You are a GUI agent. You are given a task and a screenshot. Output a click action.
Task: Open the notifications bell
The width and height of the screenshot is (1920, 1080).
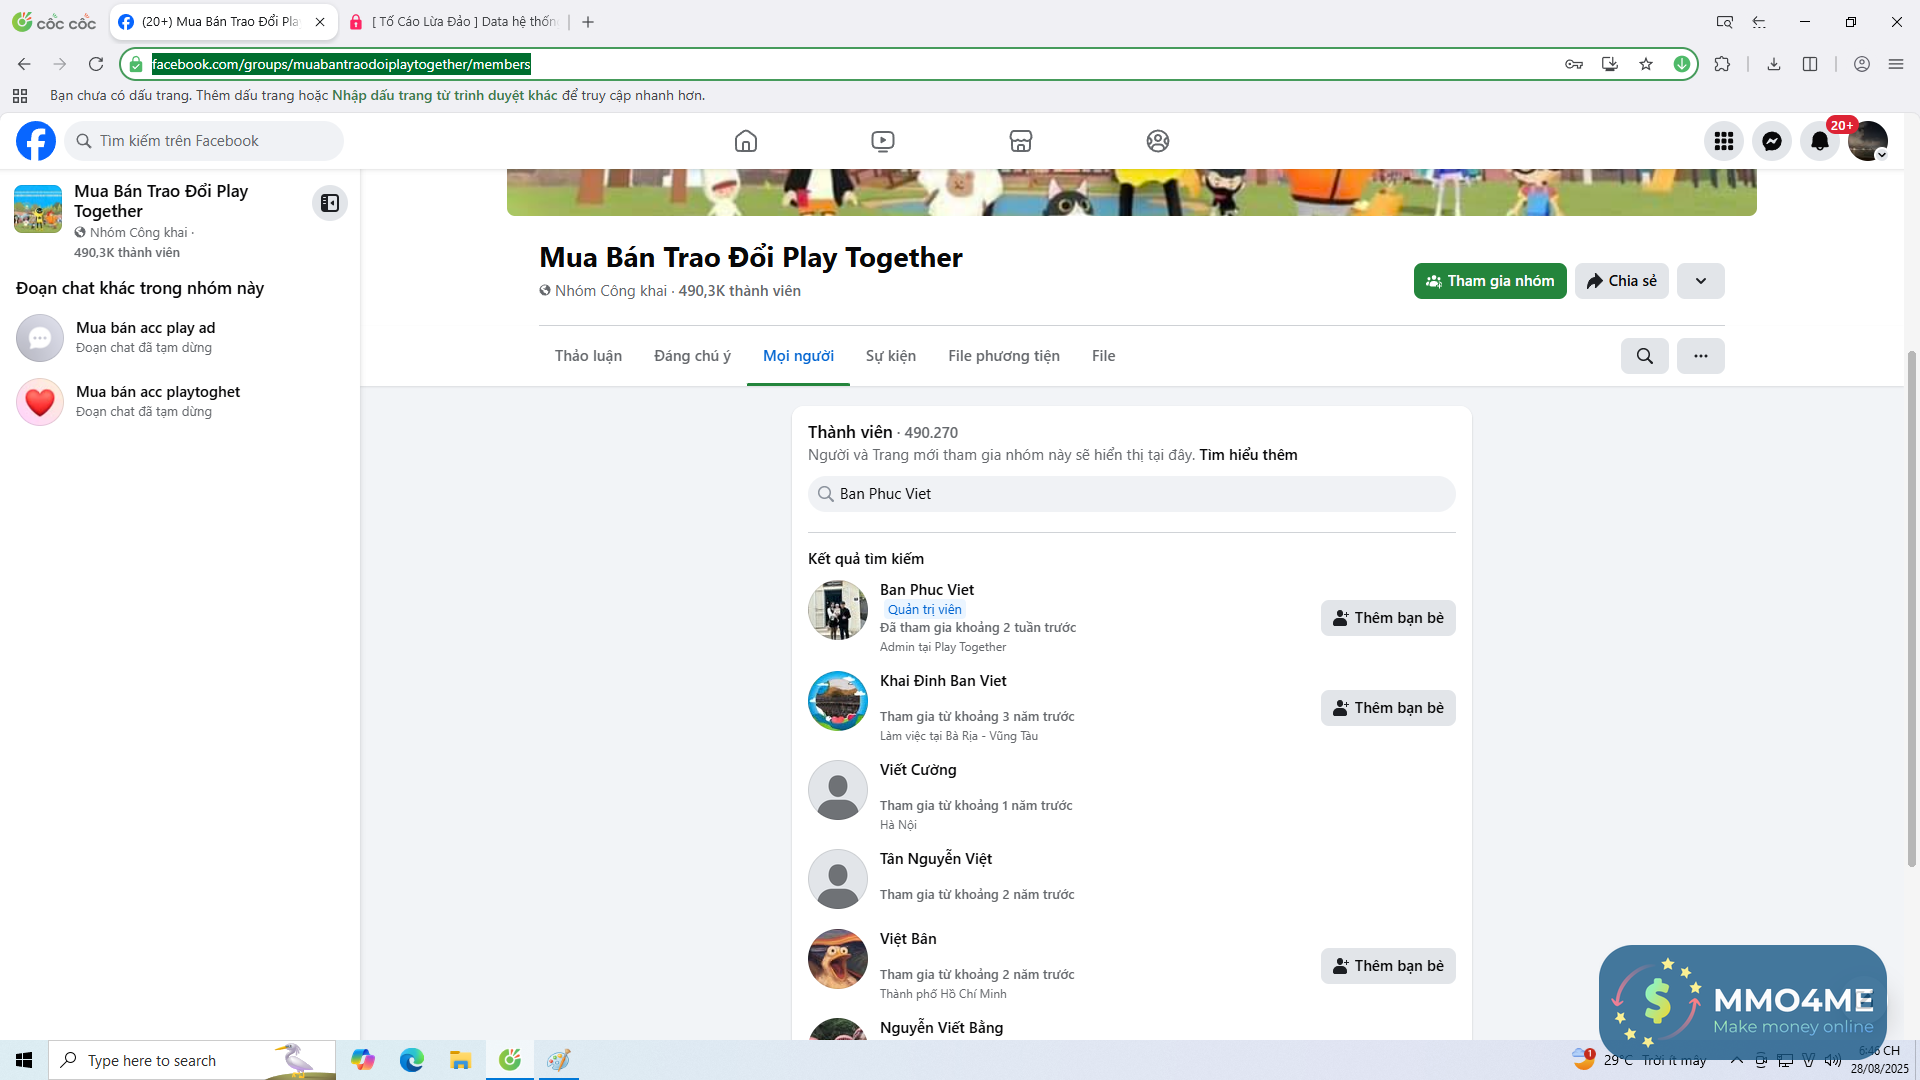pyautogui.click(x=1819, y=141)
